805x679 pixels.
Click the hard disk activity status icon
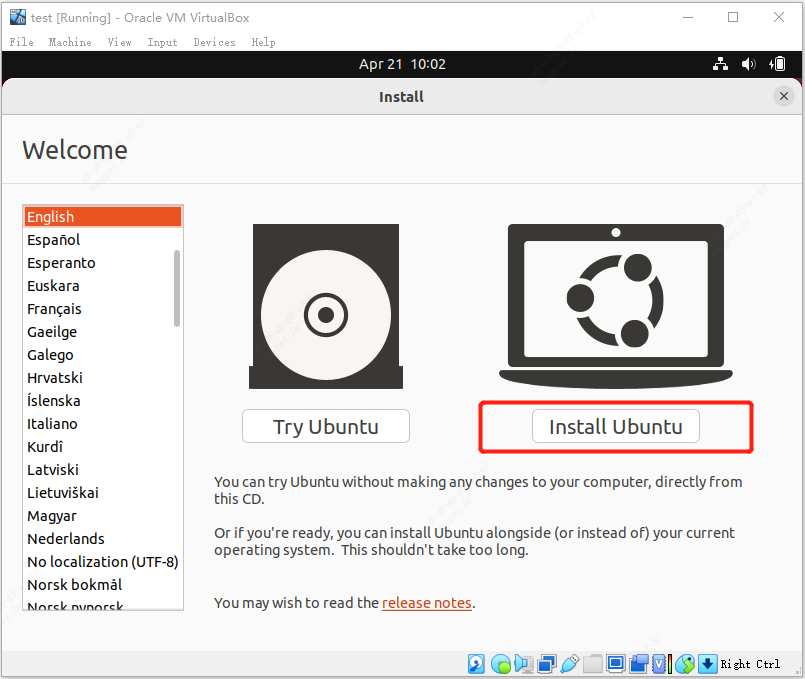pos(476,664)
